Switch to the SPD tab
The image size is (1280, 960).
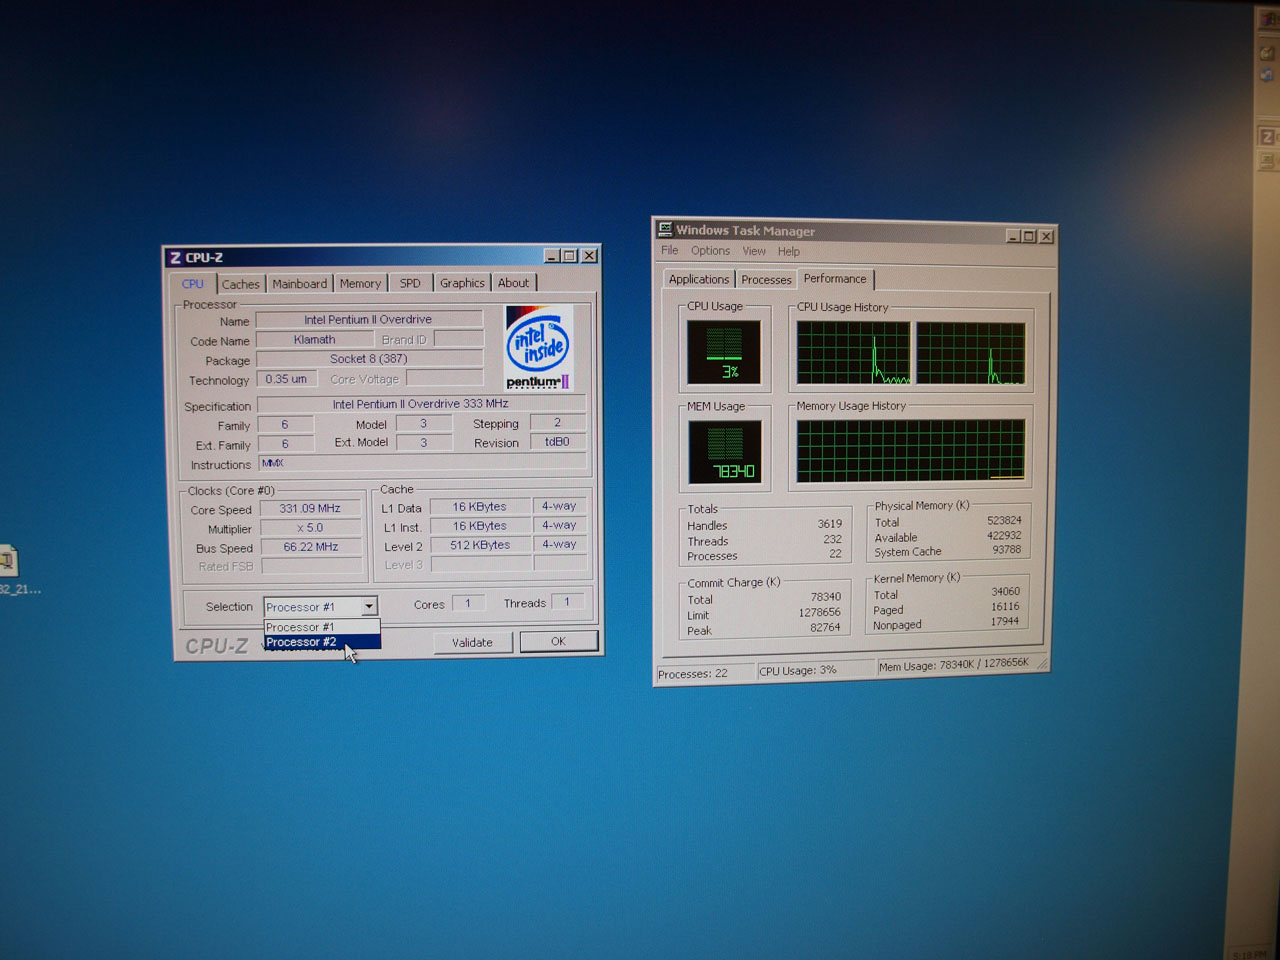pos(410,283)
